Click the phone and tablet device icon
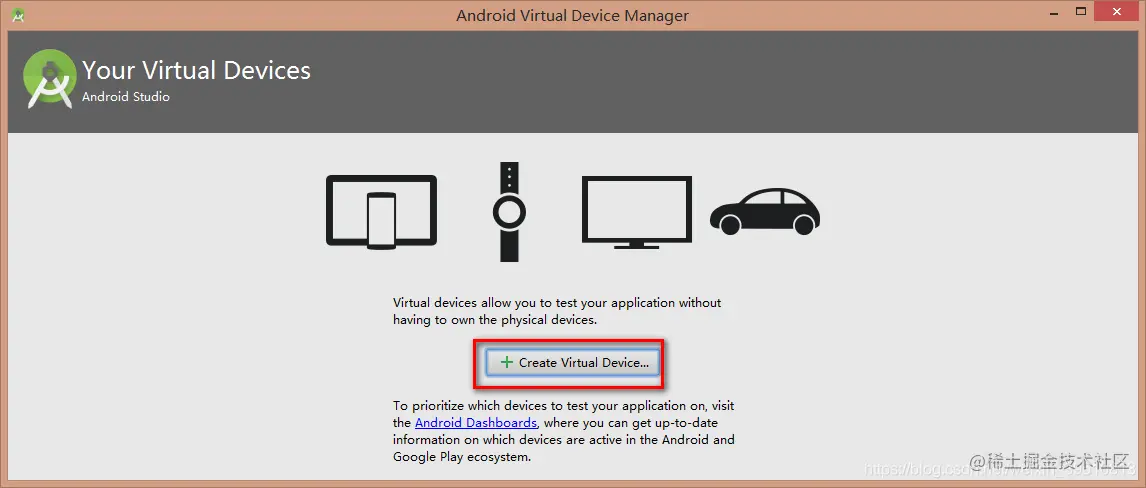Image resolution: width=1146 pixels, height=488 pixels. pos(382,213)
